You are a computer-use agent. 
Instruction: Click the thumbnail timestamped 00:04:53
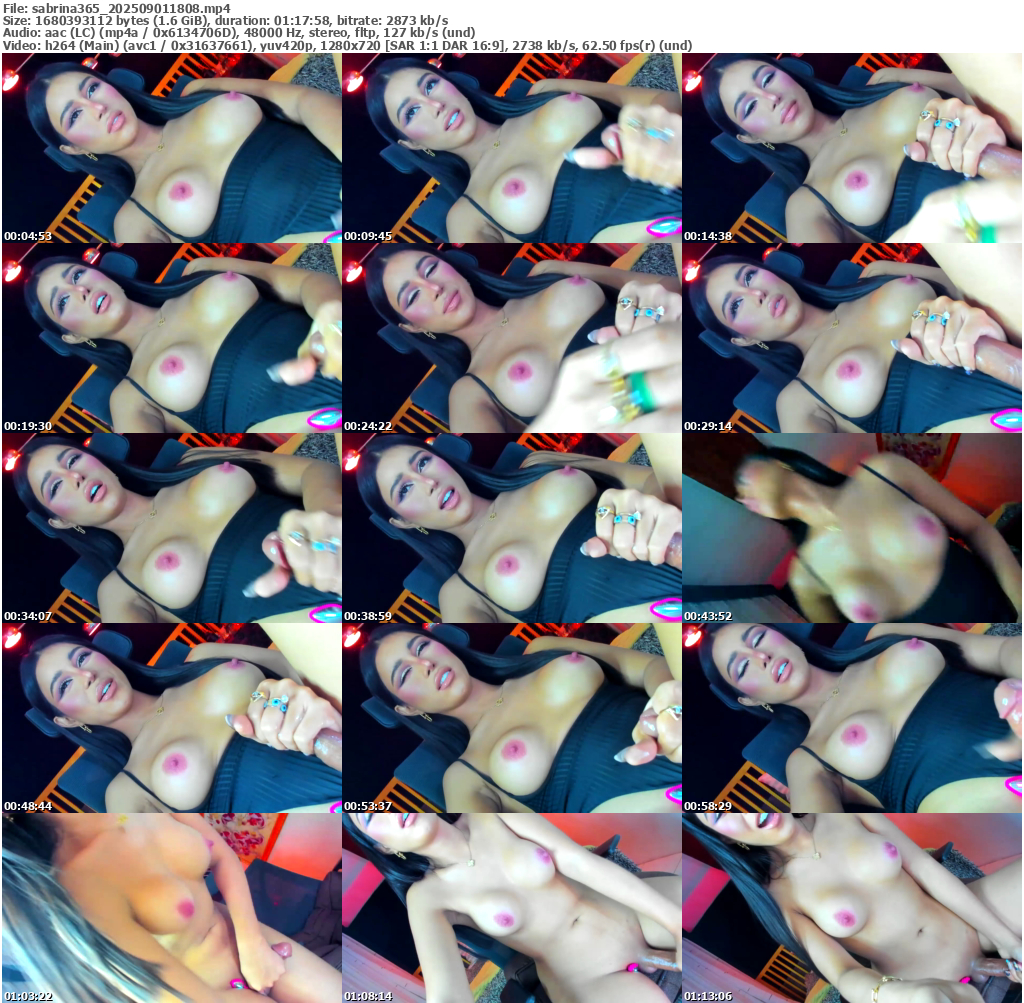point(171,148)
